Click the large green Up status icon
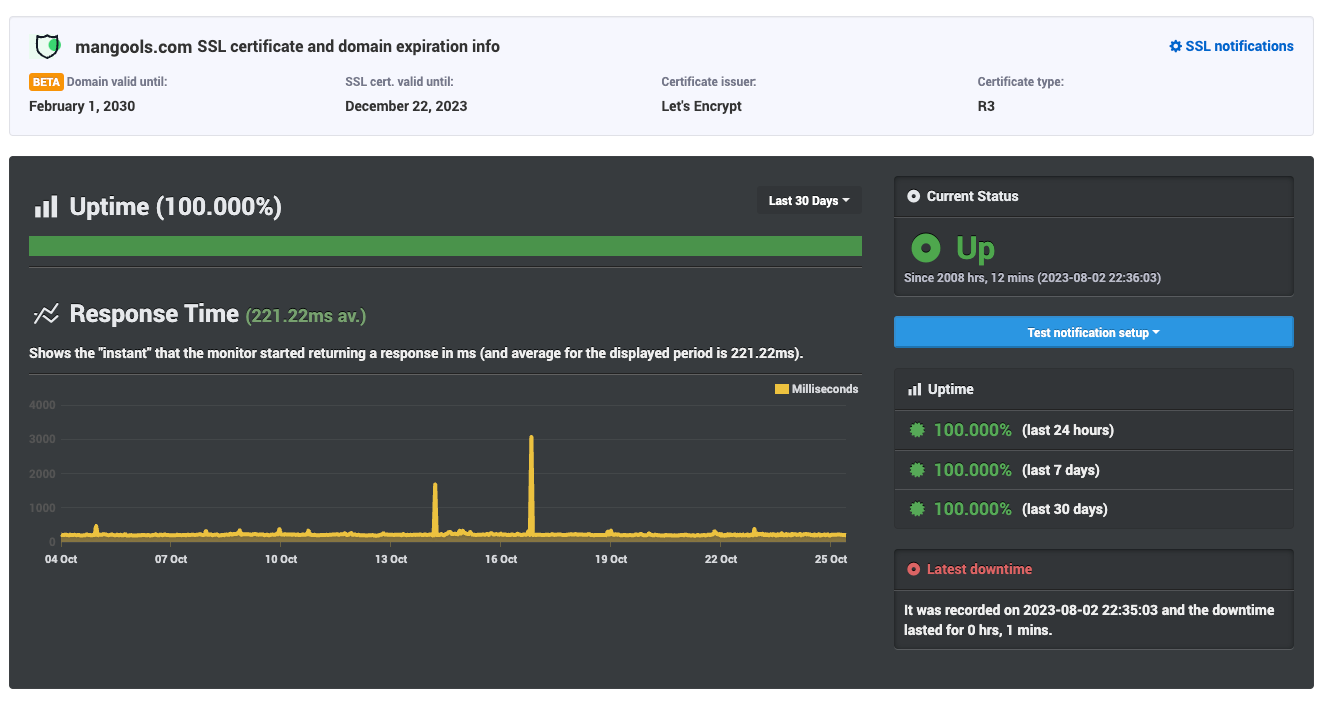Viewport: 1329px width, 705px height. pyautogui.click(x=926, y=247)
